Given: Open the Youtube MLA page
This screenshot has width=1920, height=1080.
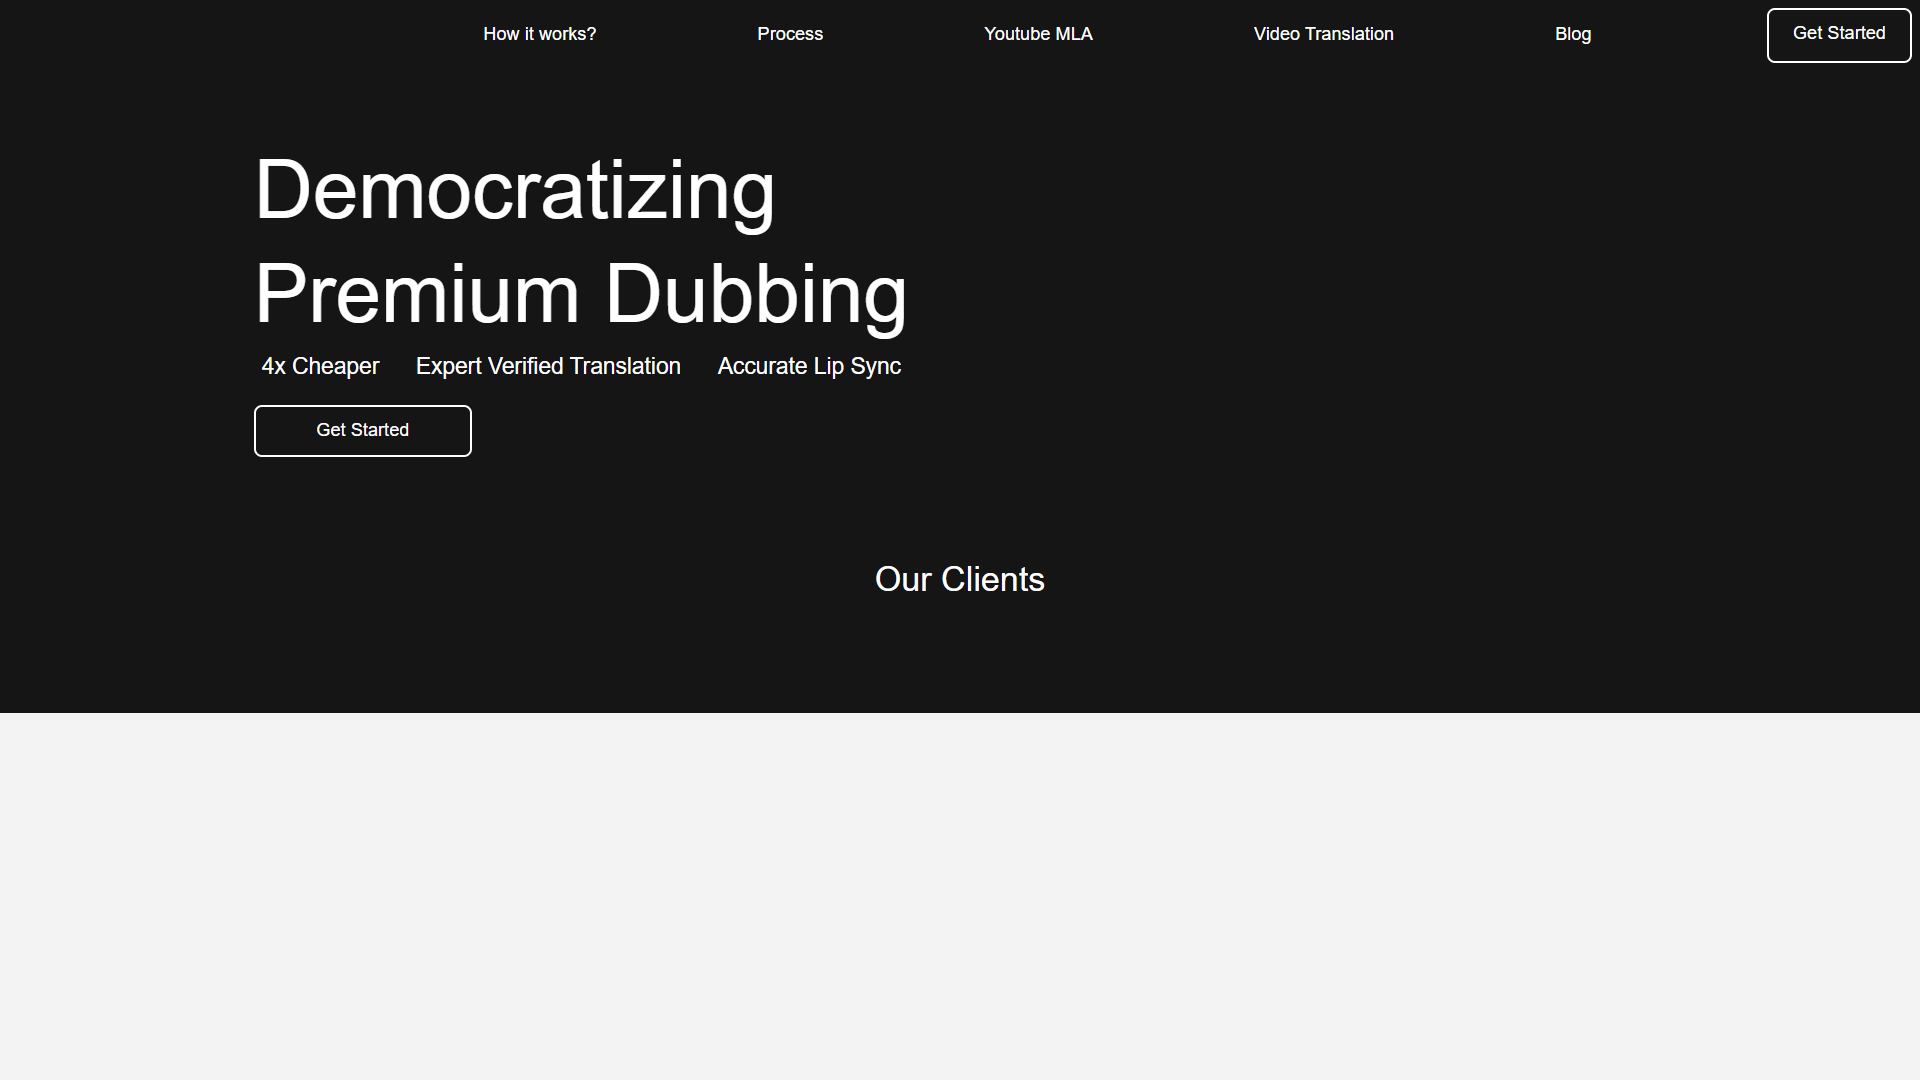Looking at the screenshot, I should (1038, 34).
